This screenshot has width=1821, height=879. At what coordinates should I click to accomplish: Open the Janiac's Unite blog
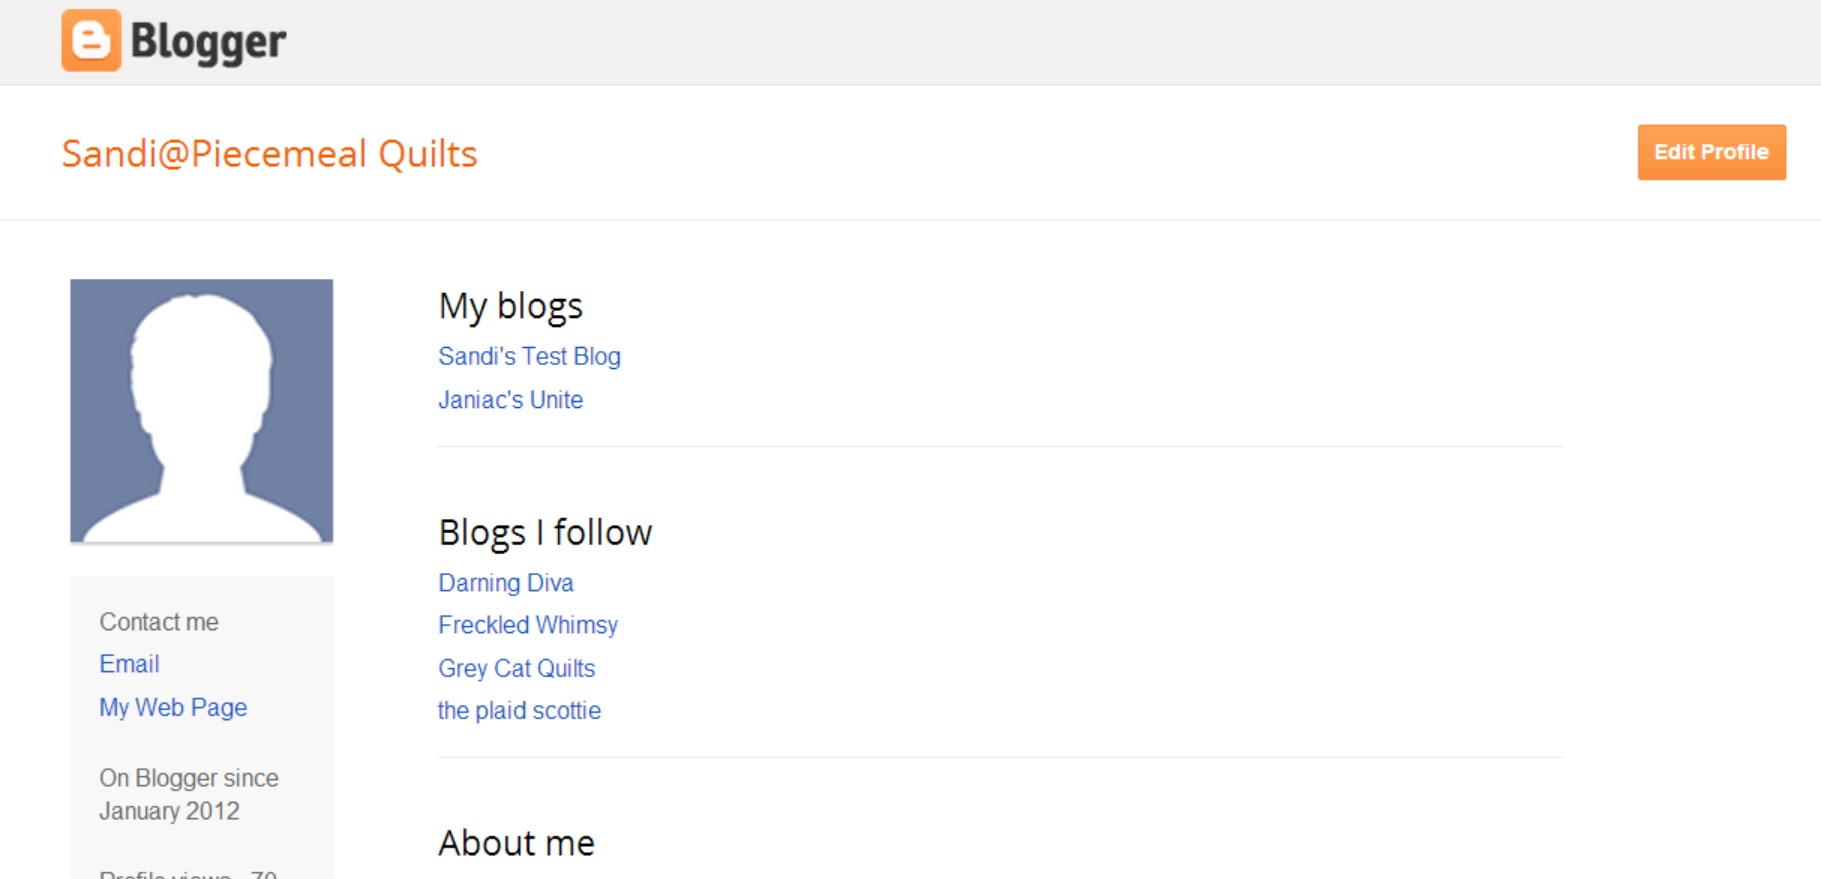[510, 400]
